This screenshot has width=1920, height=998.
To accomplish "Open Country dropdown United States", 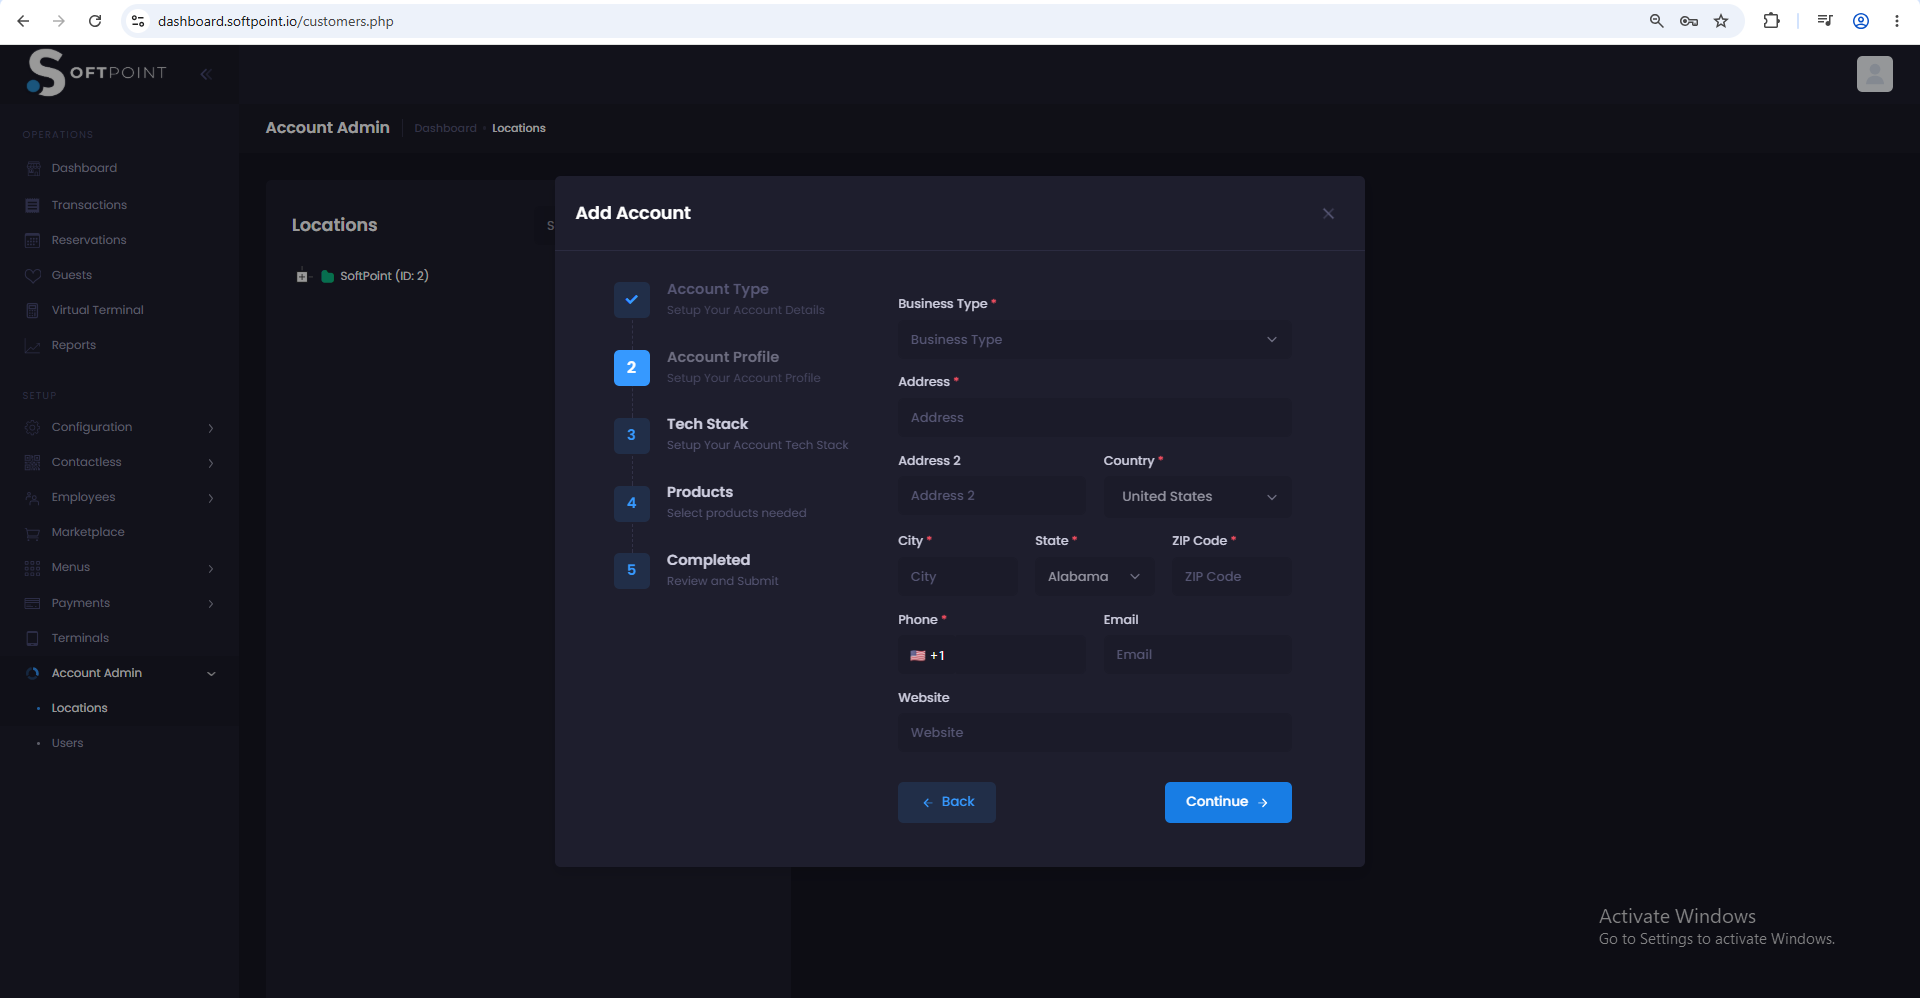I will tap(1197, 497).
